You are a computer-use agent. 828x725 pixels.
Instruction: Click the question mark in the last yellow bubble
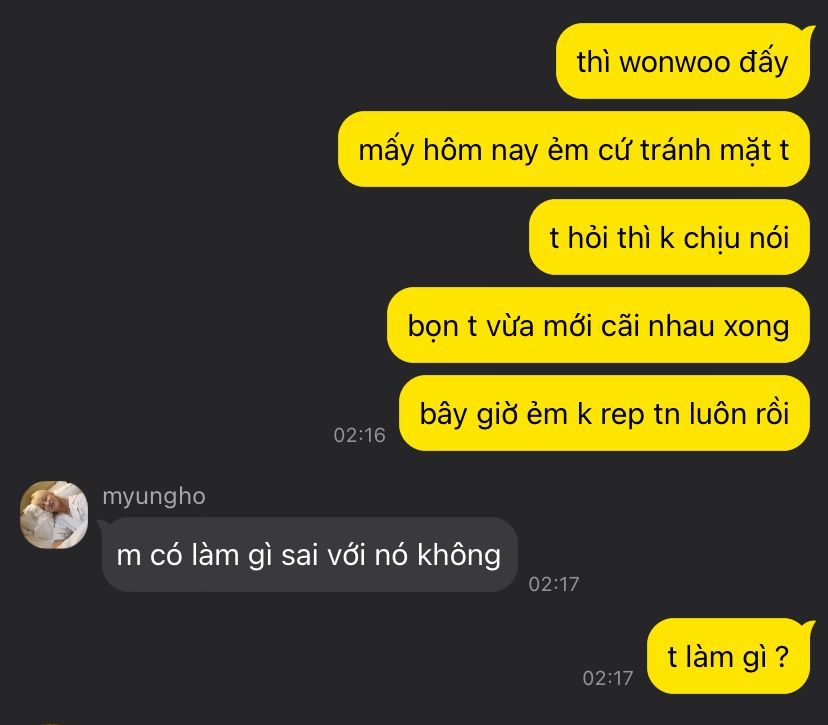click(x=782, y=657)
